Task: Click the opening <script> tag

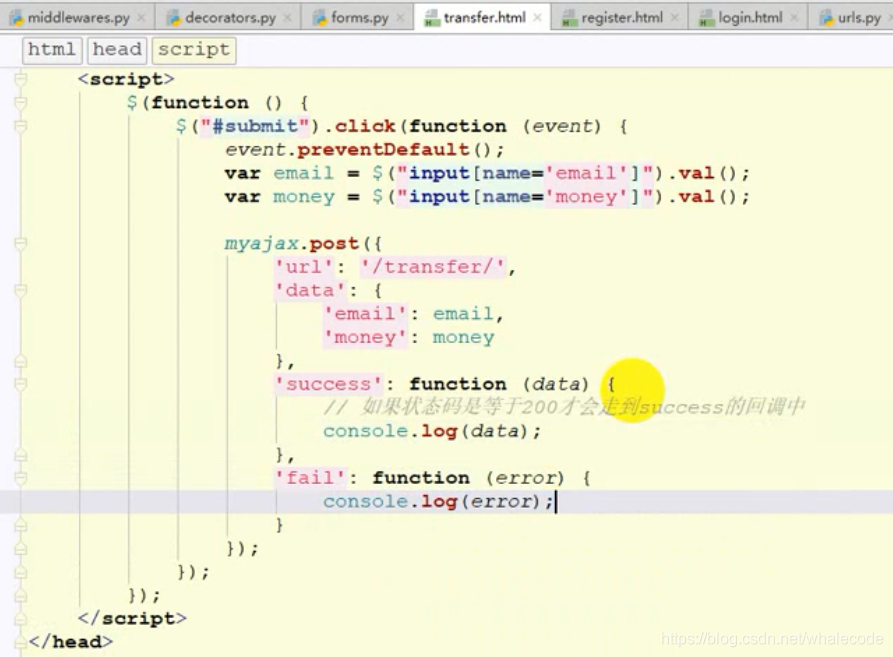Action: coord(126,79)
